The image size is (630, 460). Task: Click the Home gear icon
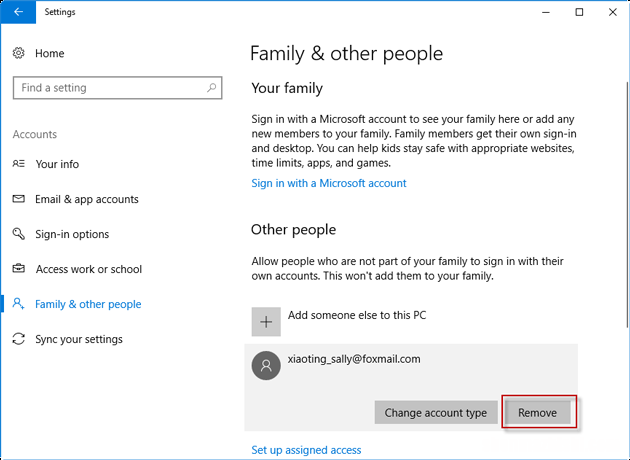[18, 53]
